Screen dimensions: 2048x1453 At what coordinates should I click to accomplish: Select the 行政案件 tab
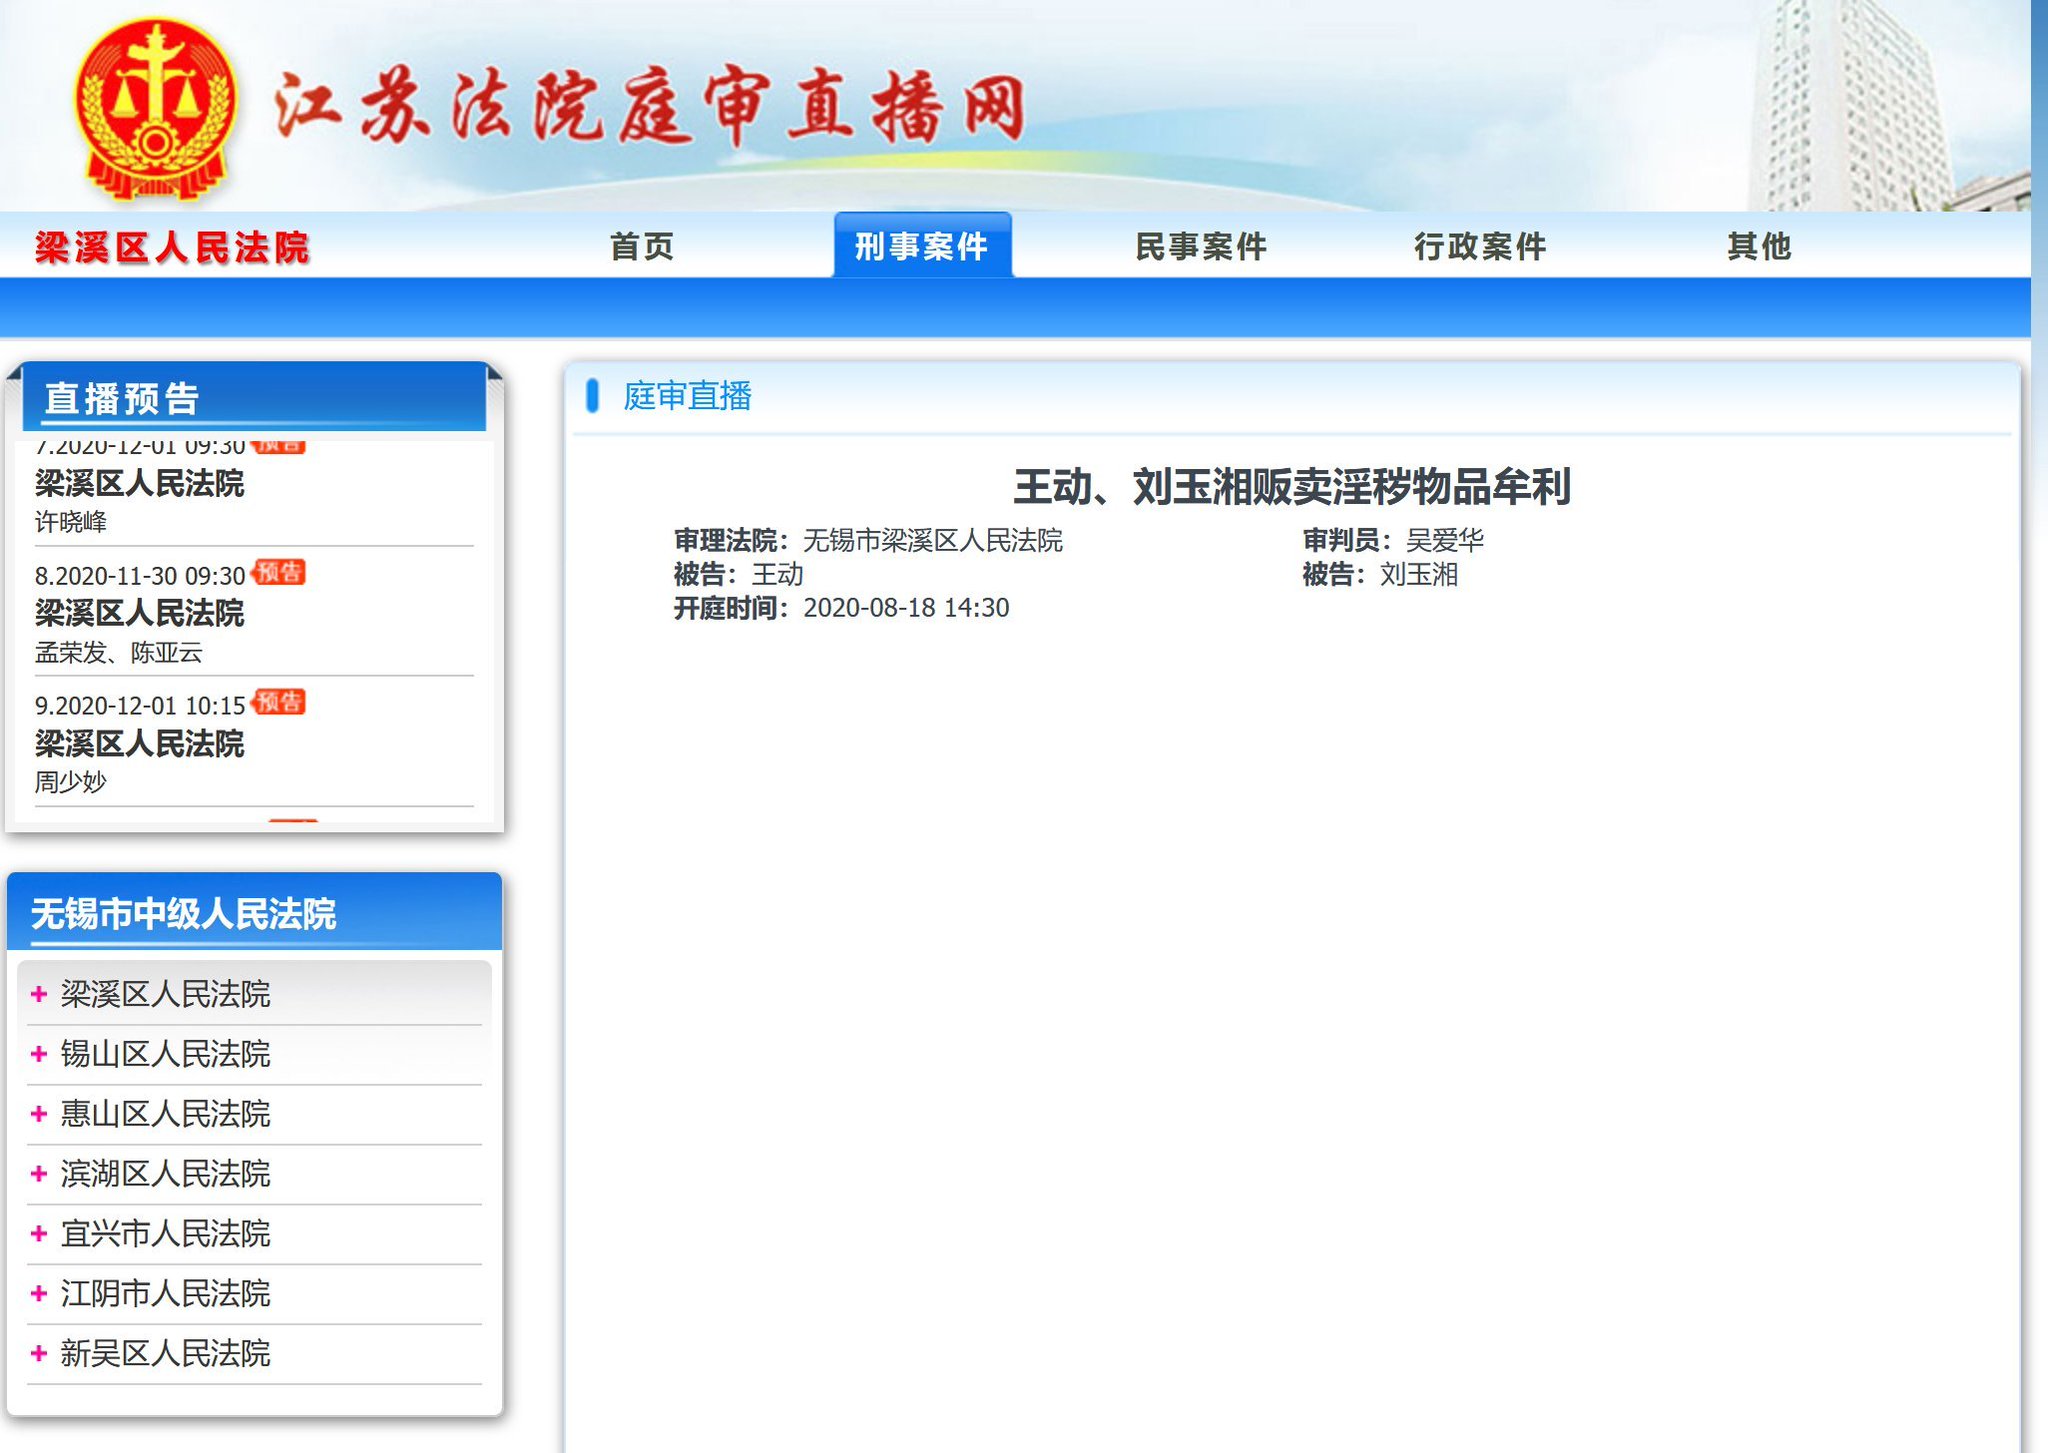tap(1480, 246)
